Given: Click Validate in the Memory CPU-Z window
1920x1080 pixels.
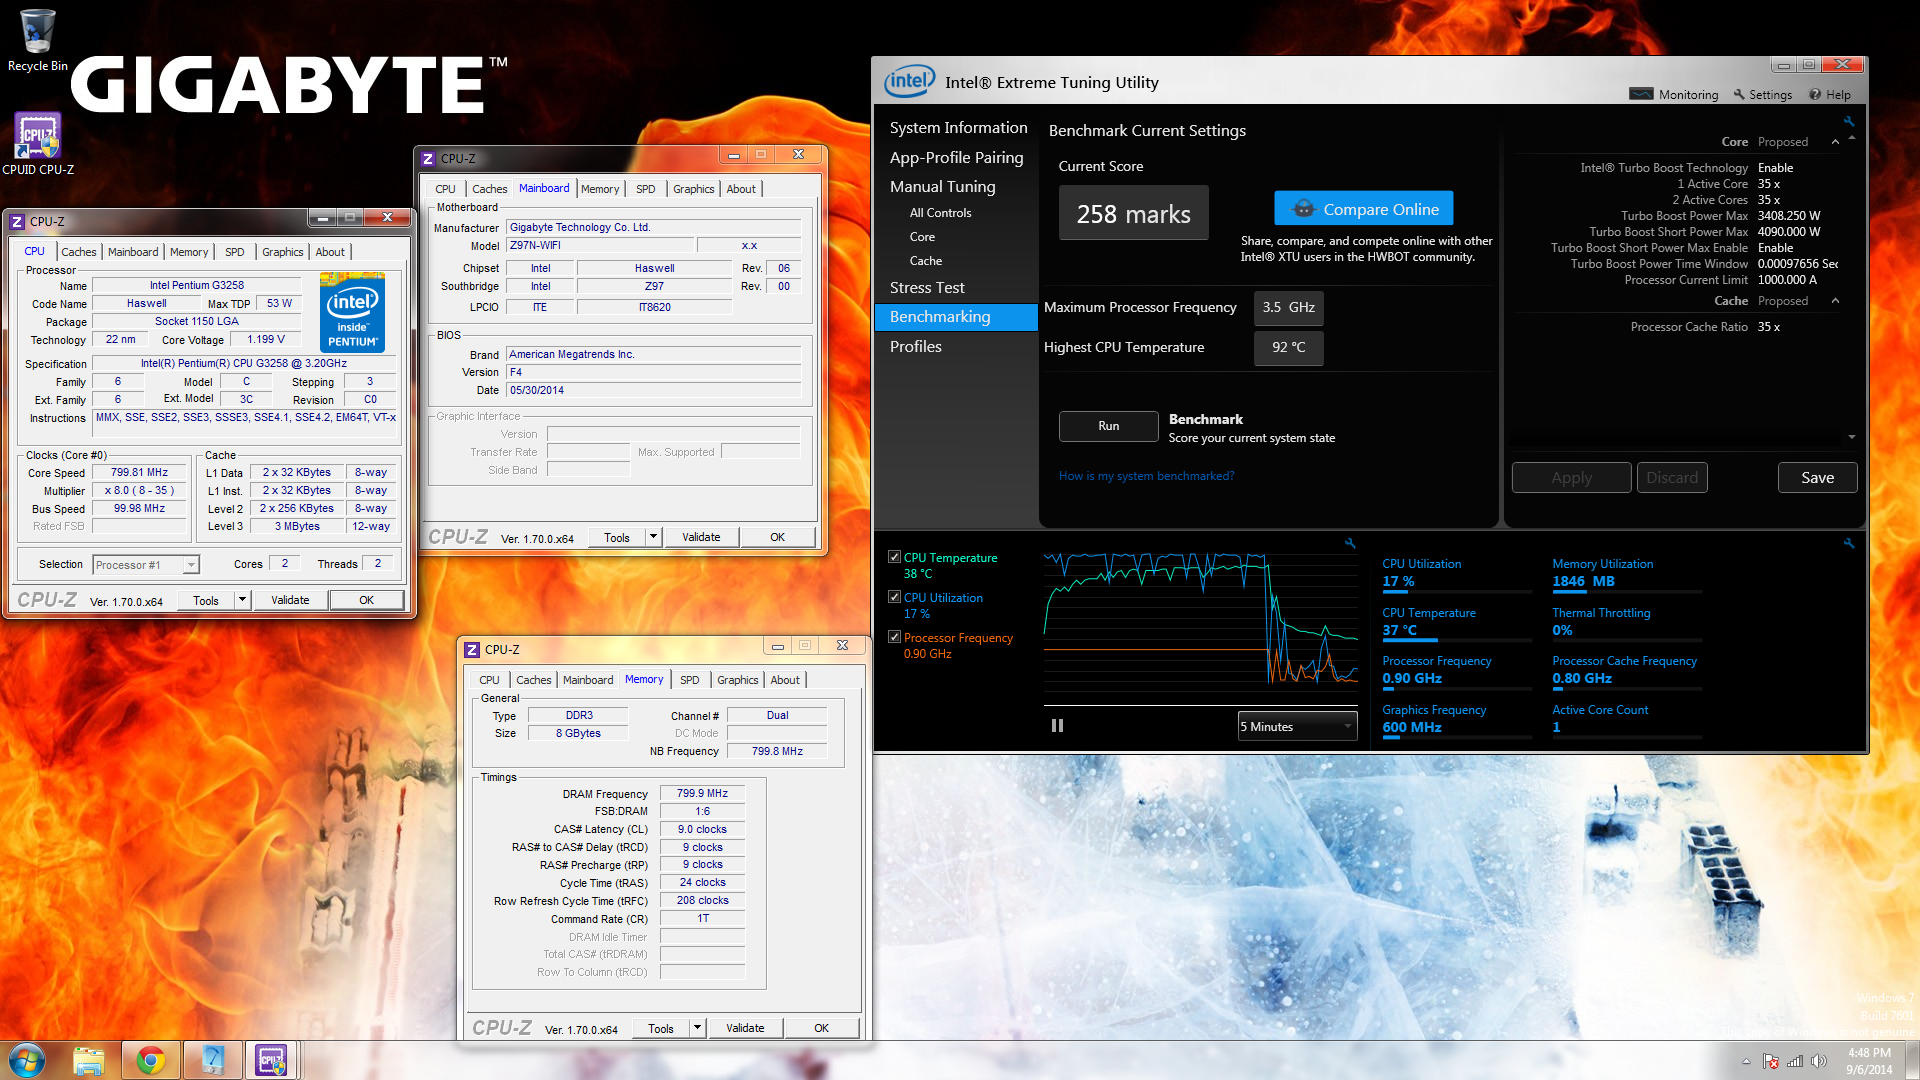Looking at the screenshot, I should (x=744, y=1028).
